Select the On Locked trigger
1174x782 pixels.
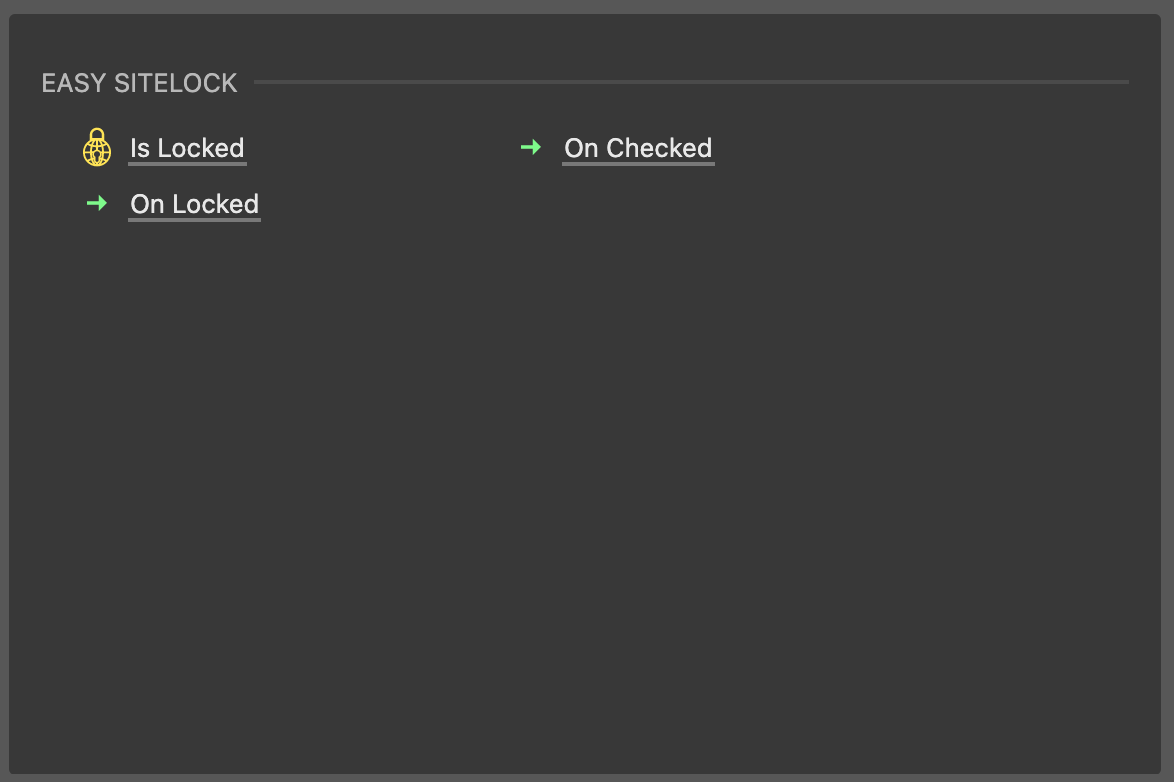pos(194,204)
